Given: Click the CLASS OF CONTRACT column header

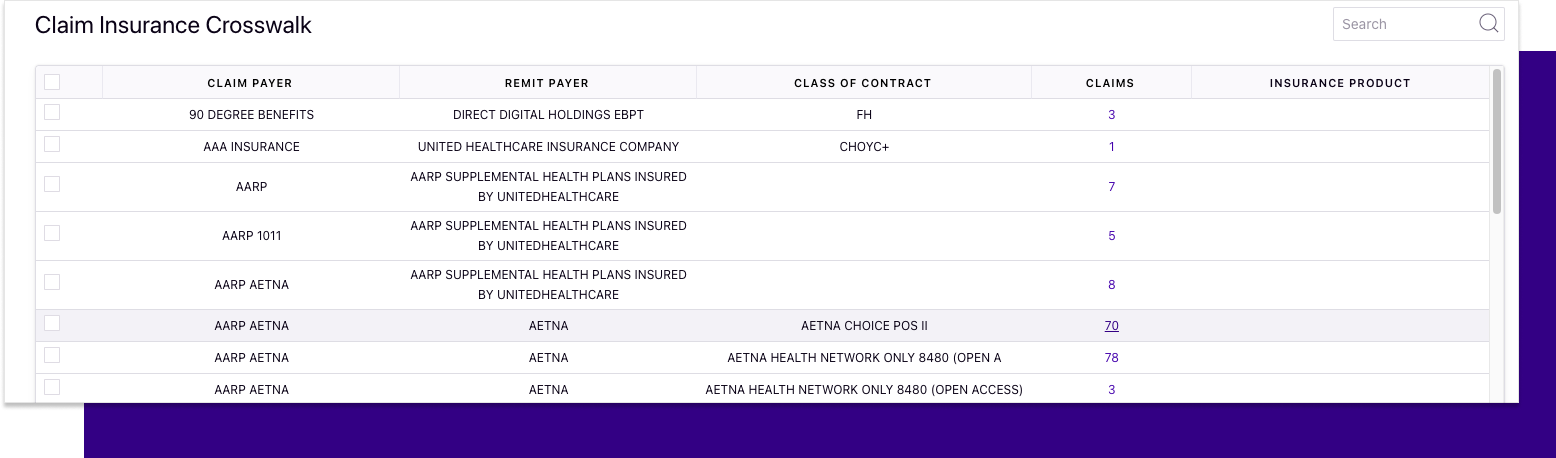Looking at the screenshot, I should tap(863, 83).
